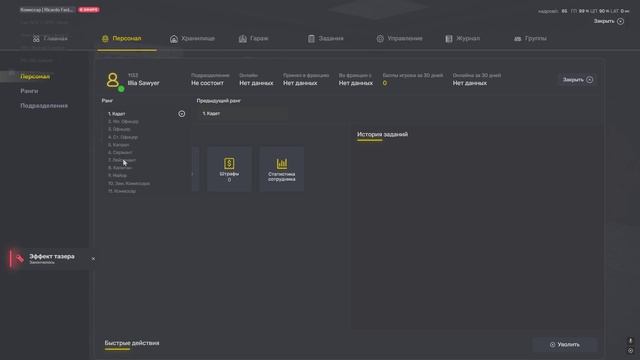This screenshot has width=640, height=360.
Task: Click the Уволить dismiss button
Action: tap(565, 345)
